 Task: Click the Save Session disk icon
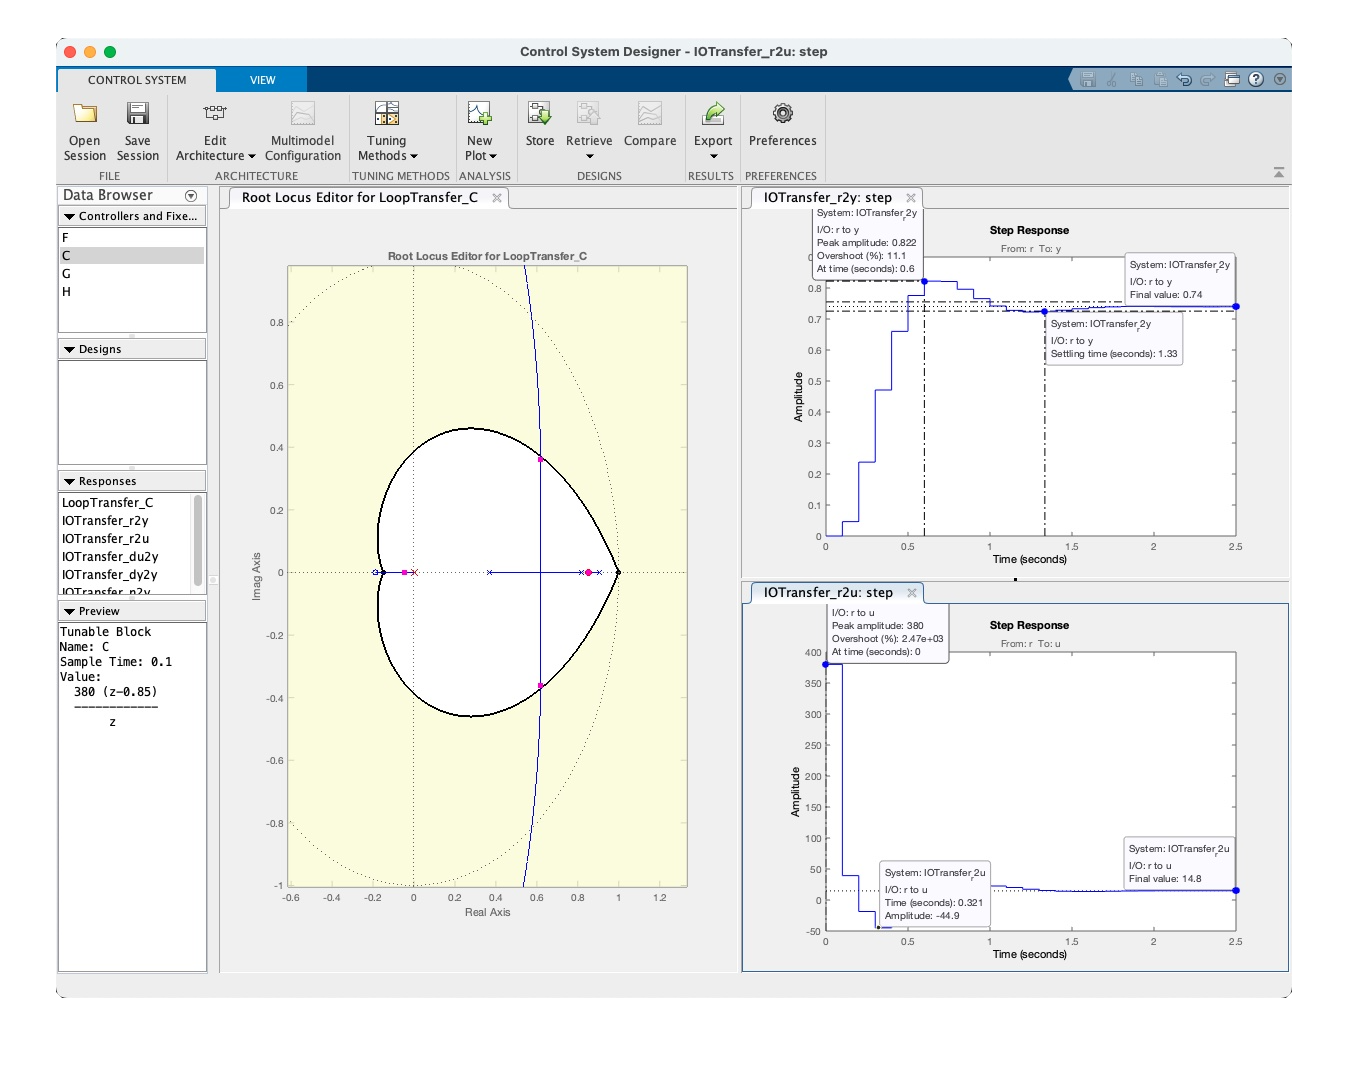coord(138,113)
